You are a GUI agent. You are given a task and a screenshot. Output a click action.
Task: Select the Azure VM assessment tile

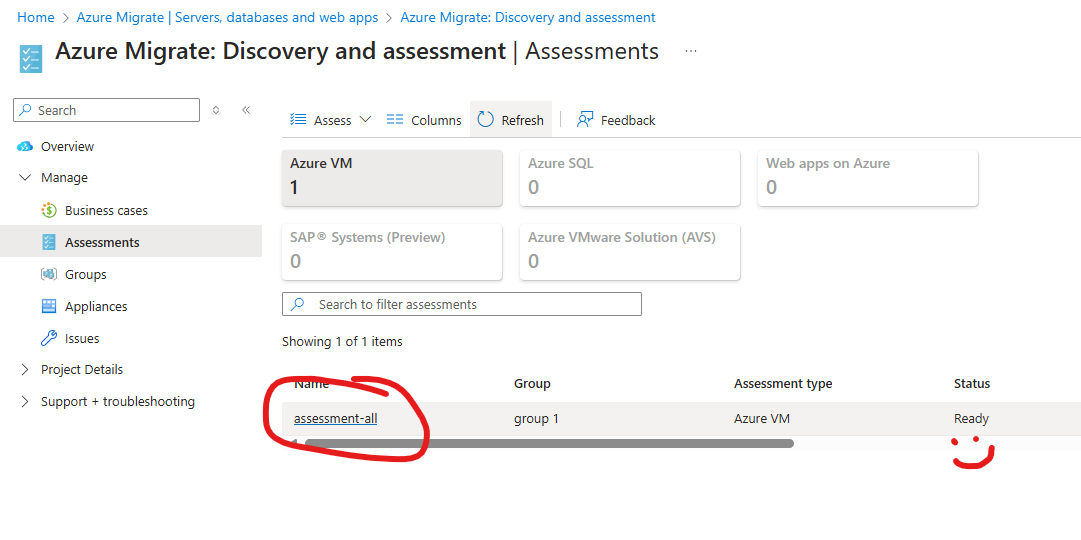(392, 177)
